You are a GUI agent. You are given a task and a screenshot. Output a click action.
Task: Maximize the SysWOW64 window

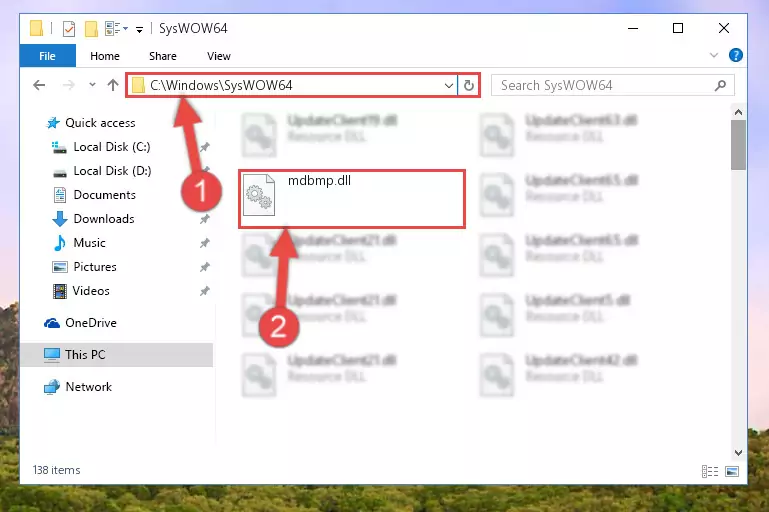click(x=678, y=28)
